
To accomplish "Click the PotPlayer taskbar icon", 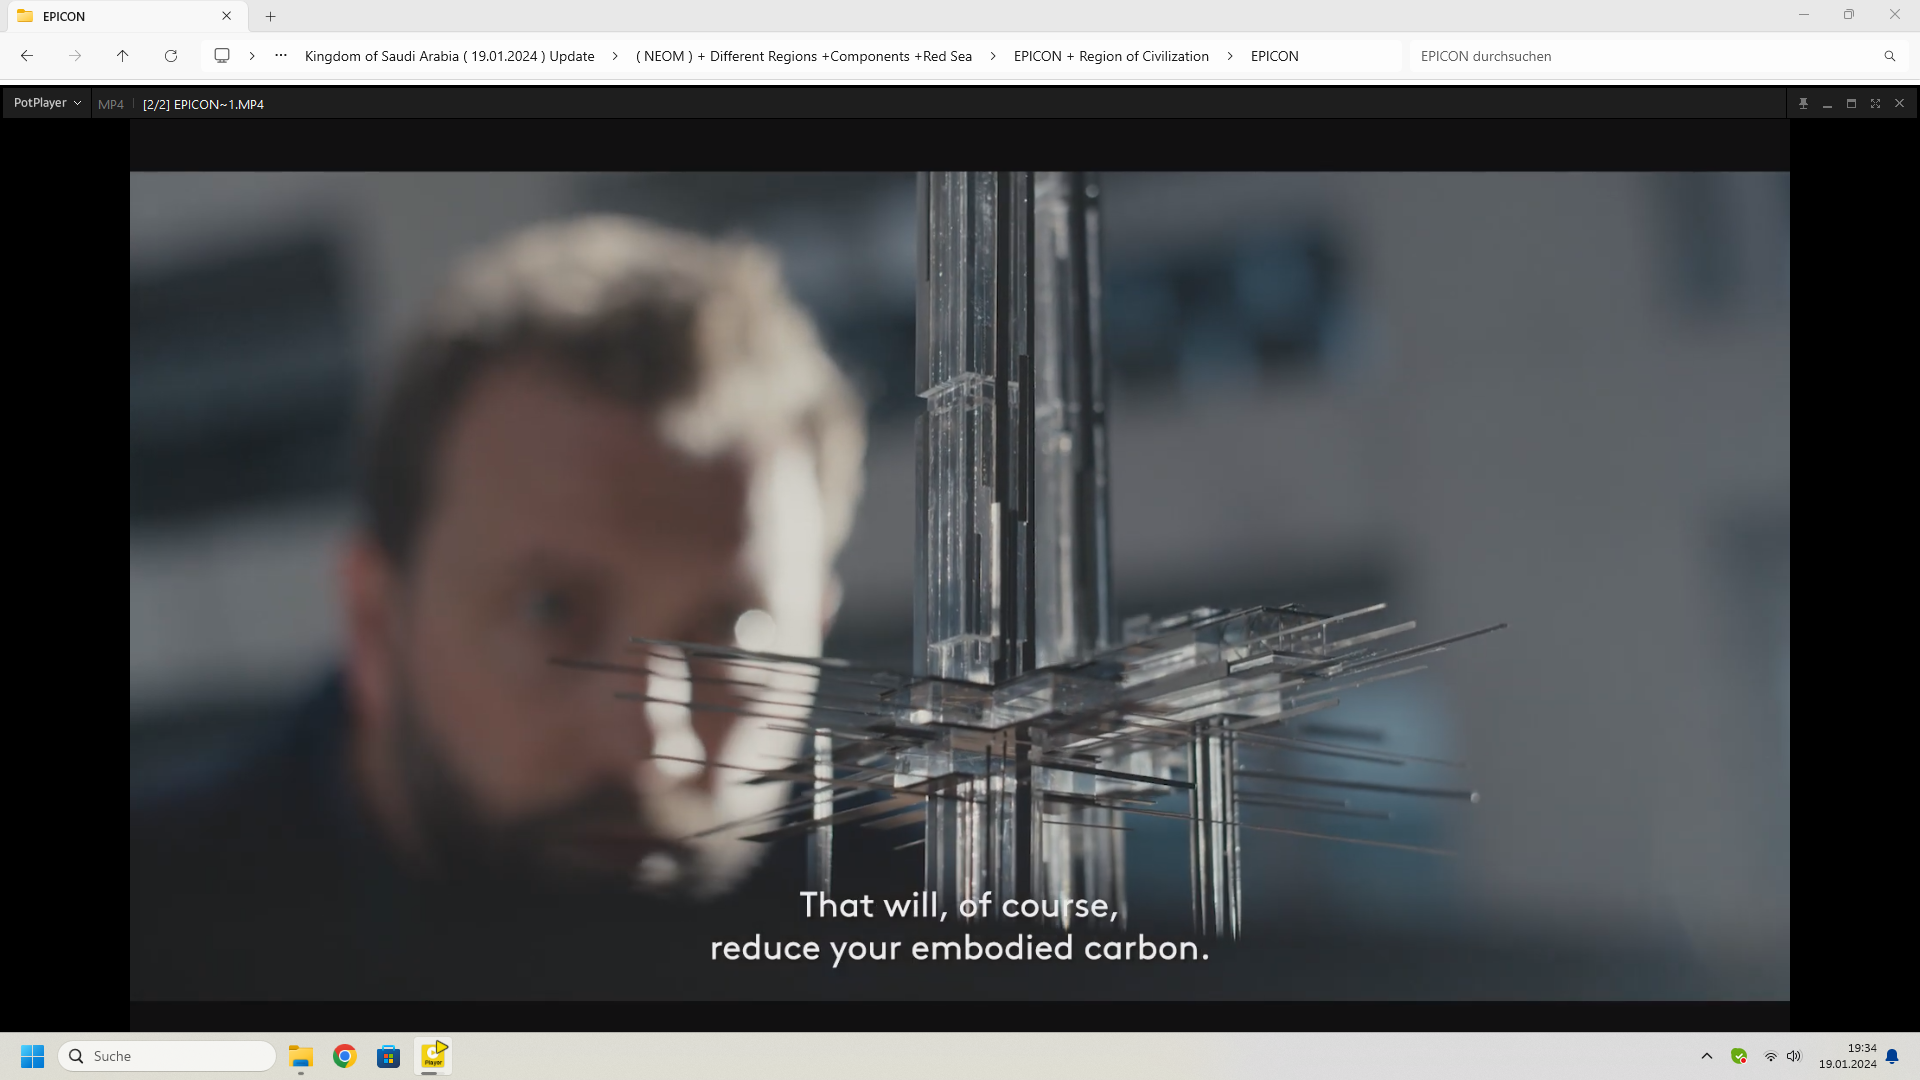I will [x=433, y=1056].
